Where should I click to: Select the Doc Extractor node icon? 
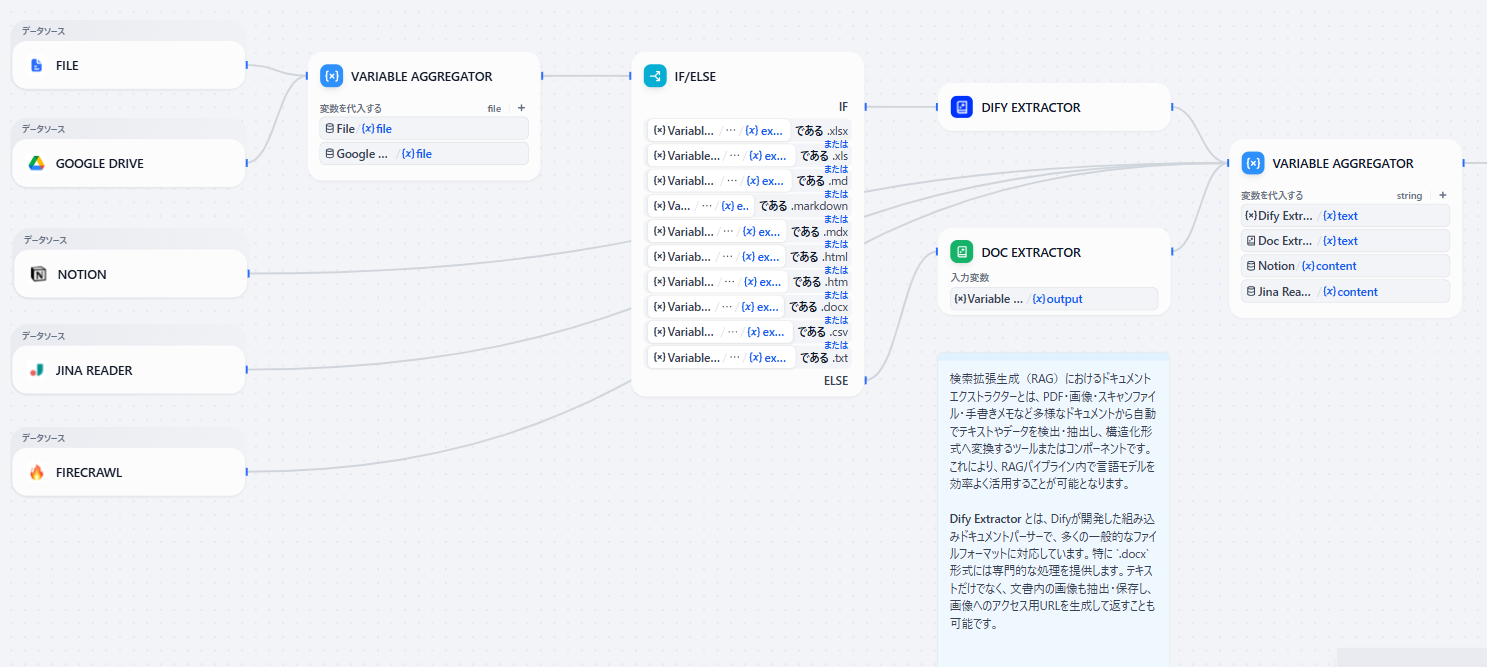coord(961,253)
